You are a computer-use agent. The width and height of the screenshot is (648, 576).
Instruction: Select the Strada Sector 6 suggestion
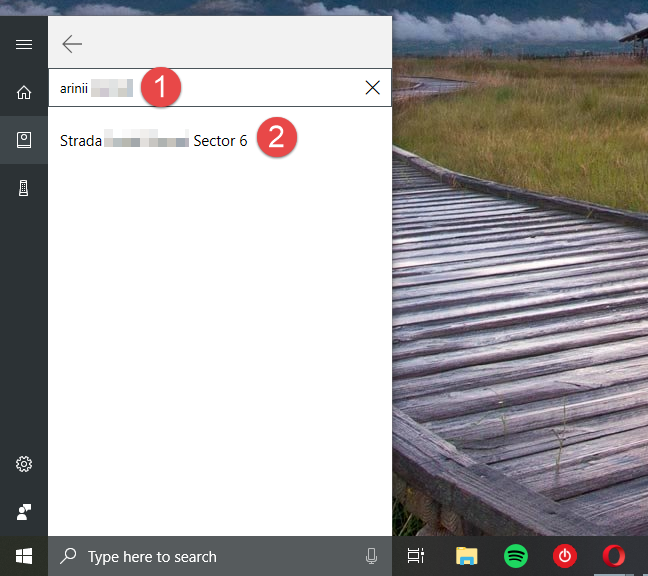pyautogui.click(x=154, y=140)
